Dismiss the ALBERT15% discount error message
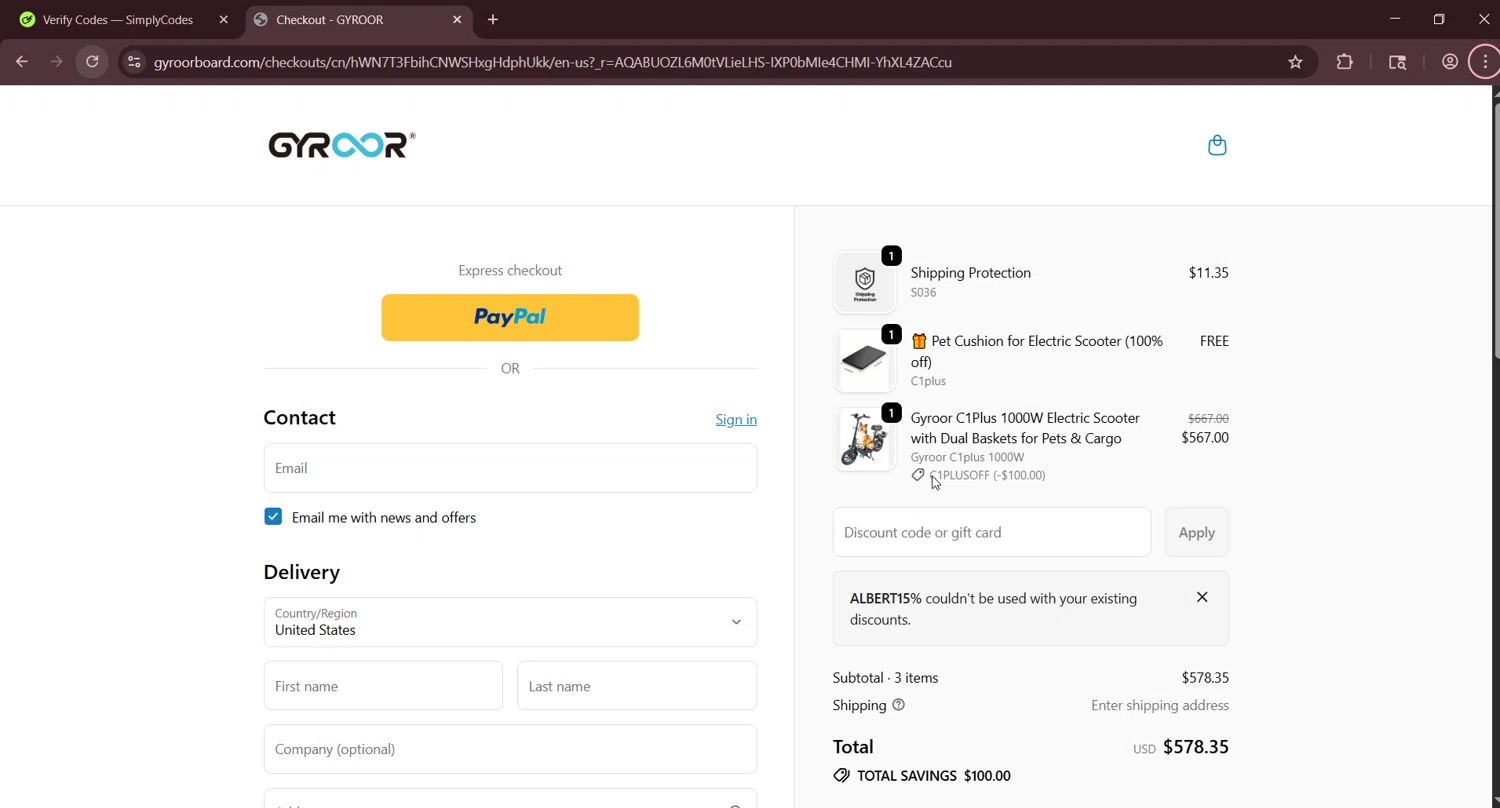This screenshot has width=1500, height=808. tap(1202, 597)
